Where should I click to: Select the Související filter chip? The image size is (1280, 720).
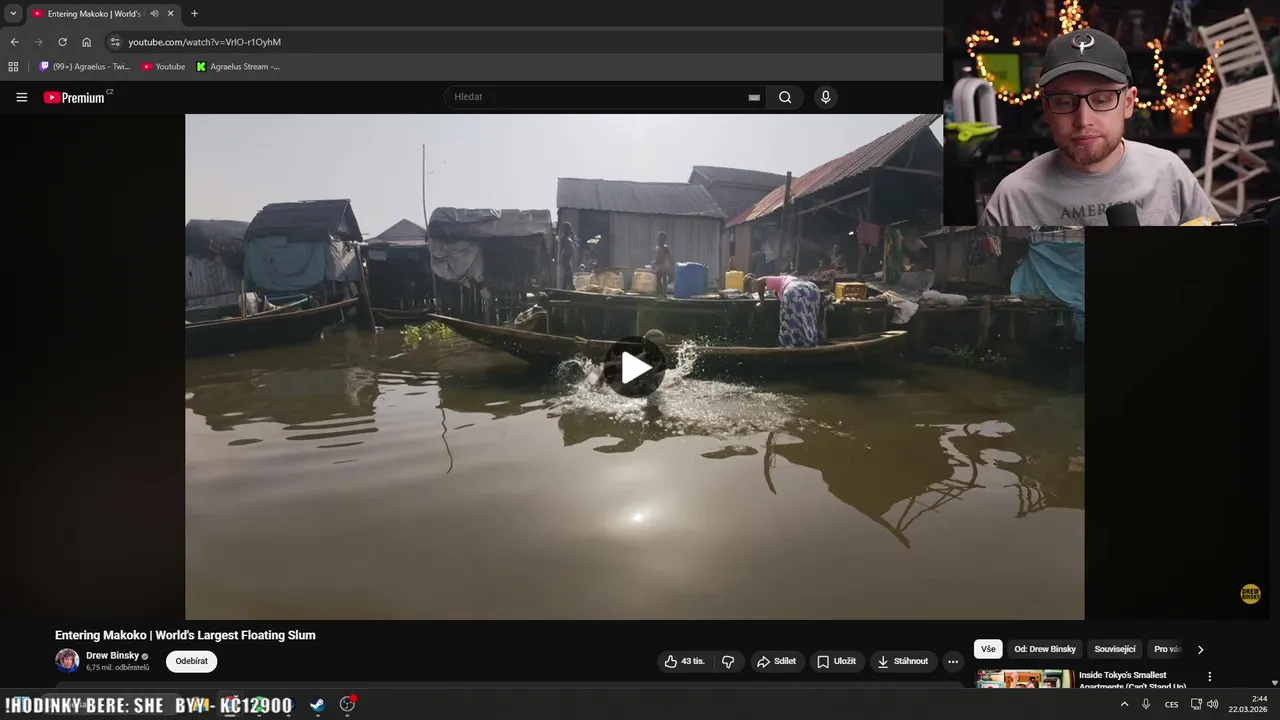pyautogui.click(x=1115, y=649)
